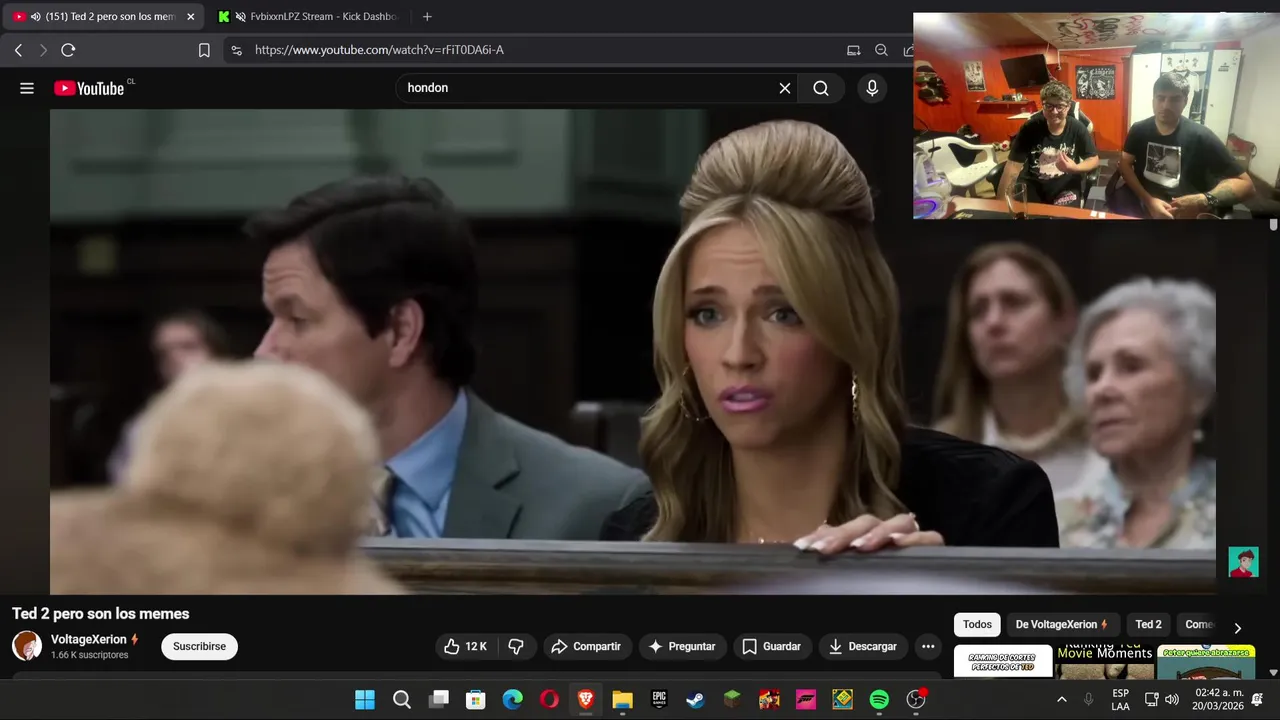Launch Microsoft Edge from taskbar
The height and width of the screenshot is (720, 1280).
[x=512, y=700]
